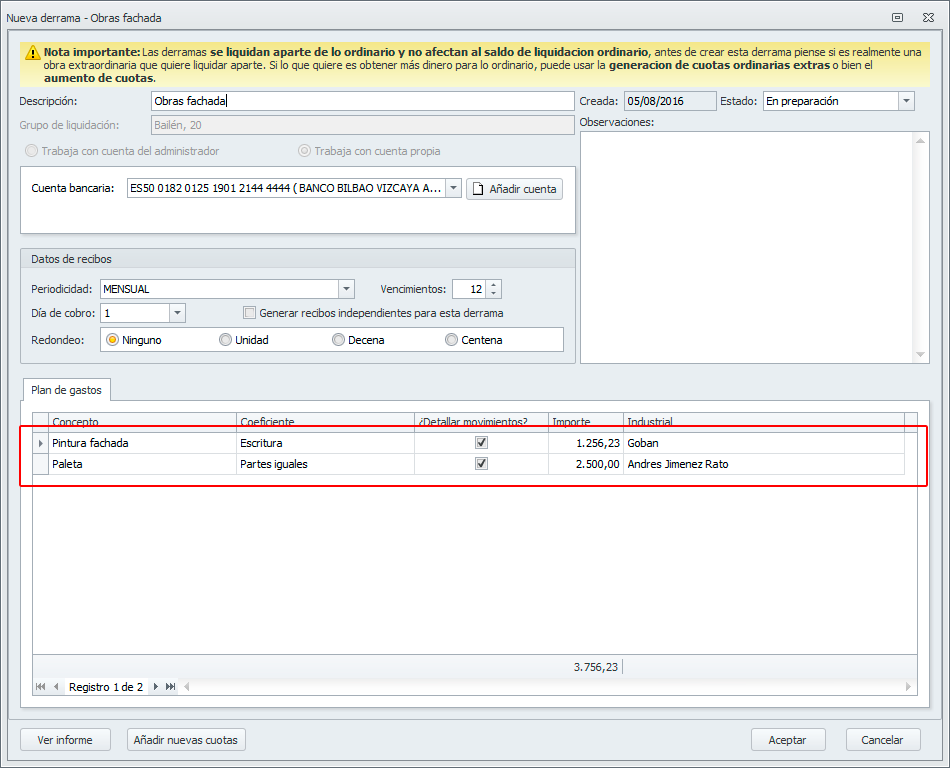Viewport: 950px width, 768px height.
Task: Select the 'Paleta' concept cell
Action: [x=142, y=464]
